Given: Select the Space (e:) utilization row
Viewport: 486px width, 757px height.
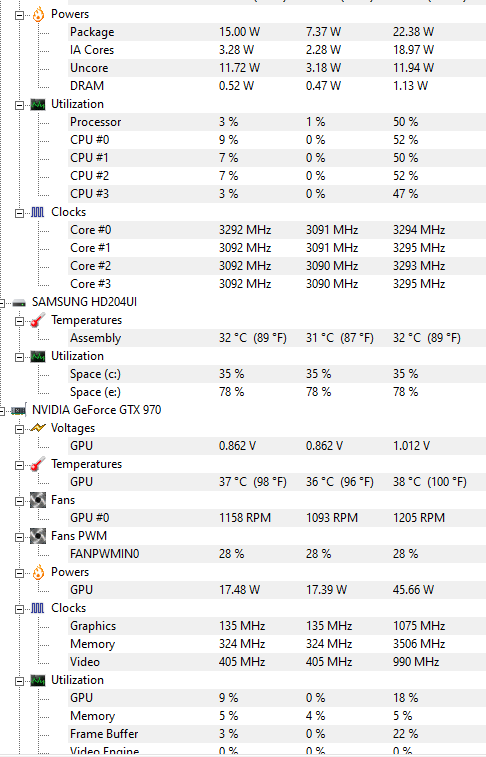Looking at the screenshot, I should 277,392.
